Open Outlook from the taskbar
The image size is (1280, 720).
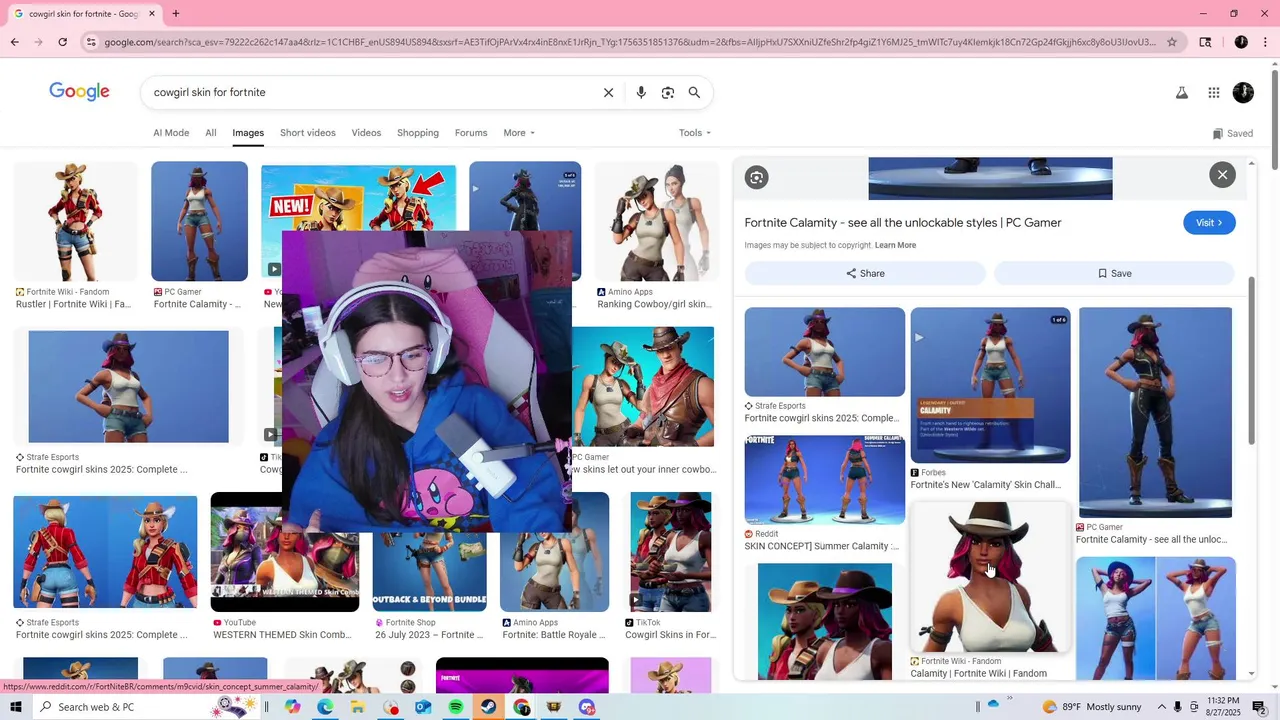point(423,707)
